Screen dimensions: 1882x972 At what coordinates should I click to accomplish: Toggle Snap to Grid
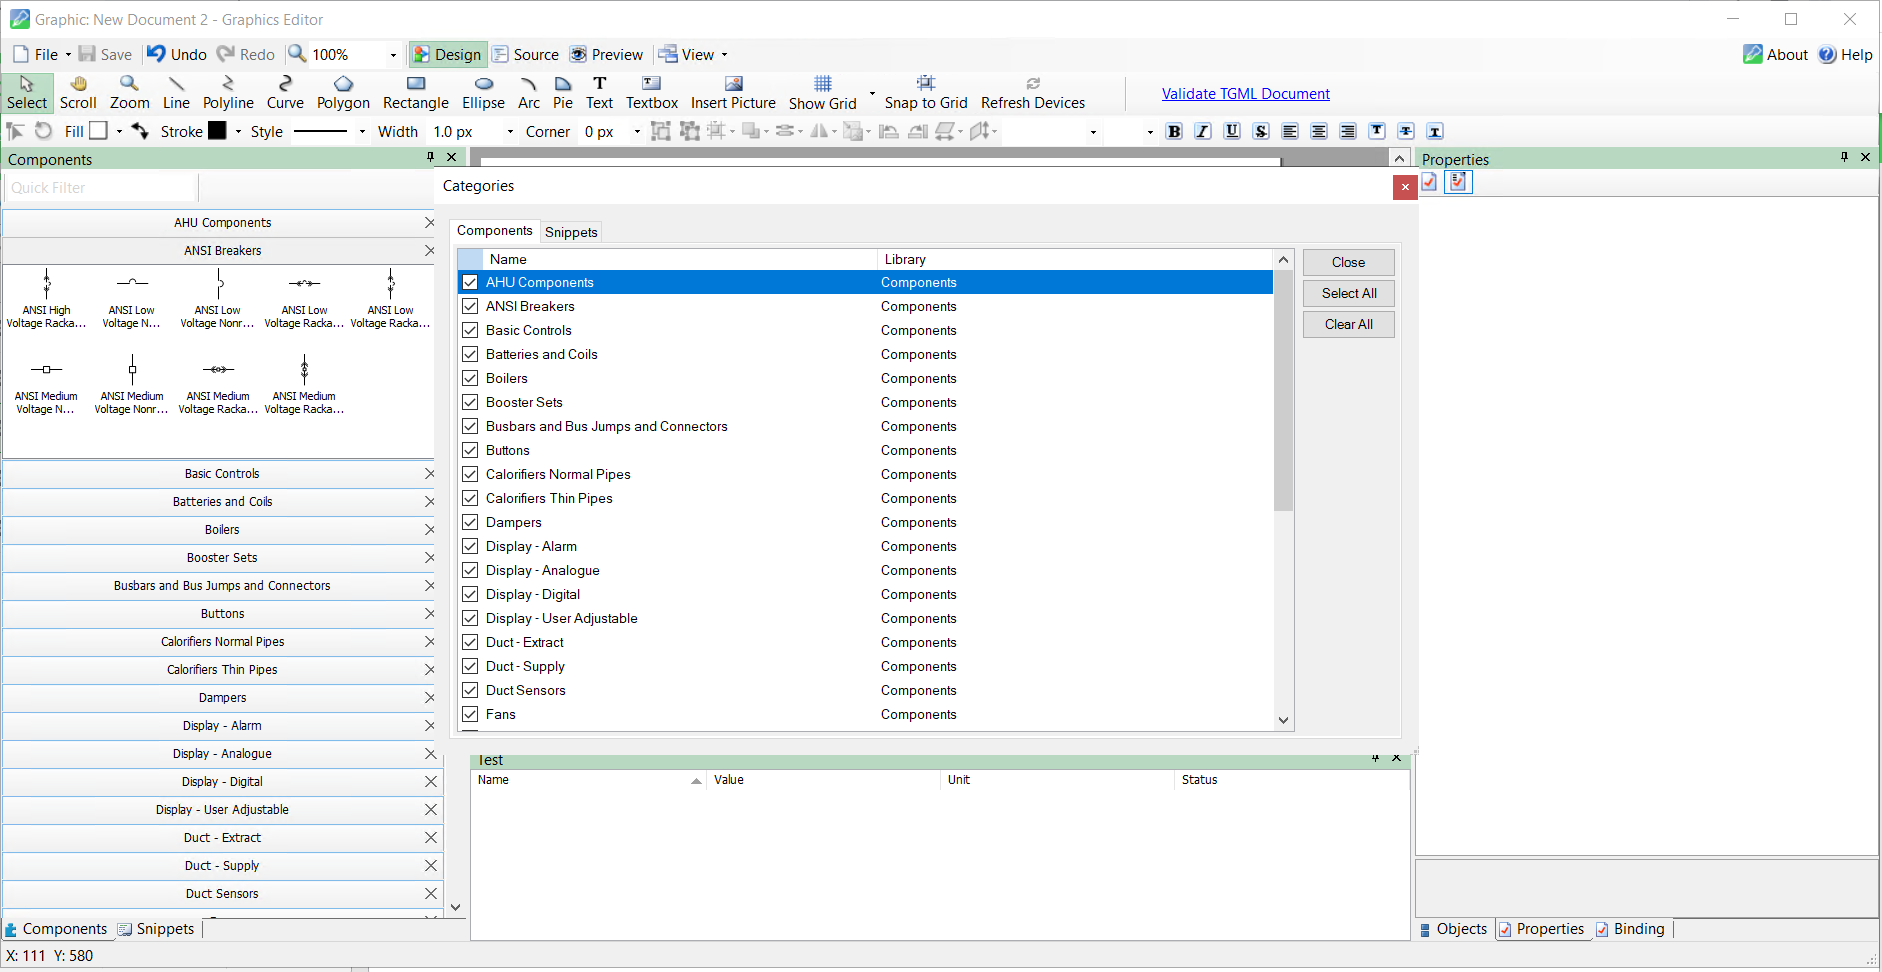click(x=925, y=92)
